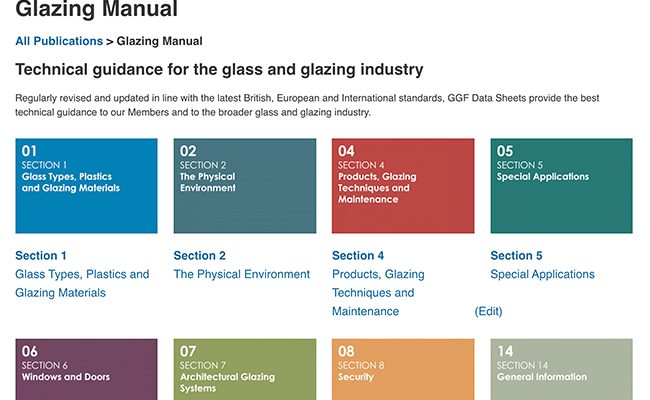Click the Section 2 heading link
The image size is (650, 400).
199,255
